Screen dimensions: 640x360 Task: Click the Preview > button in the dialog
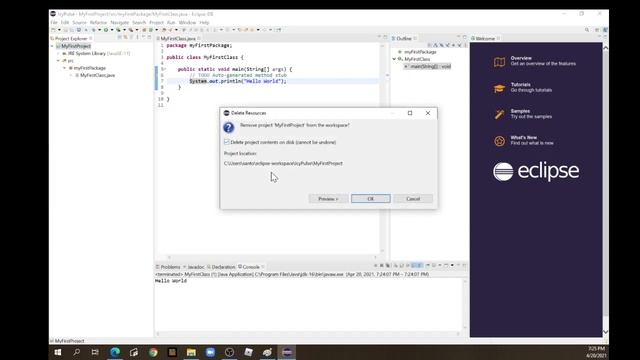click(328, 199)
